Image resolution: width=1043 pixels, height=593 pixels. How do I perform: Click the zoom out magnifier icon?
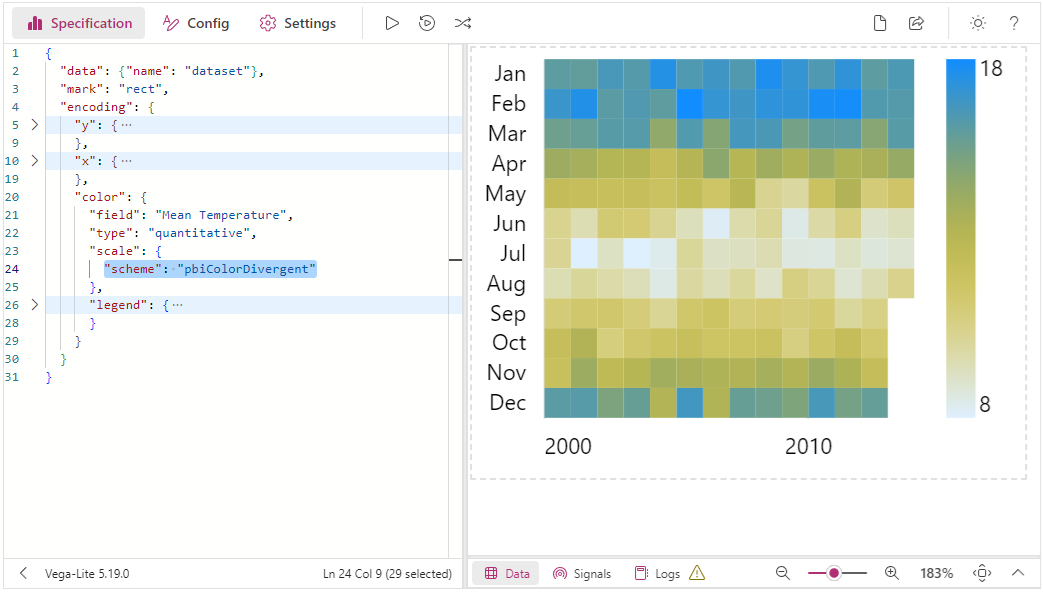point(783,573)
